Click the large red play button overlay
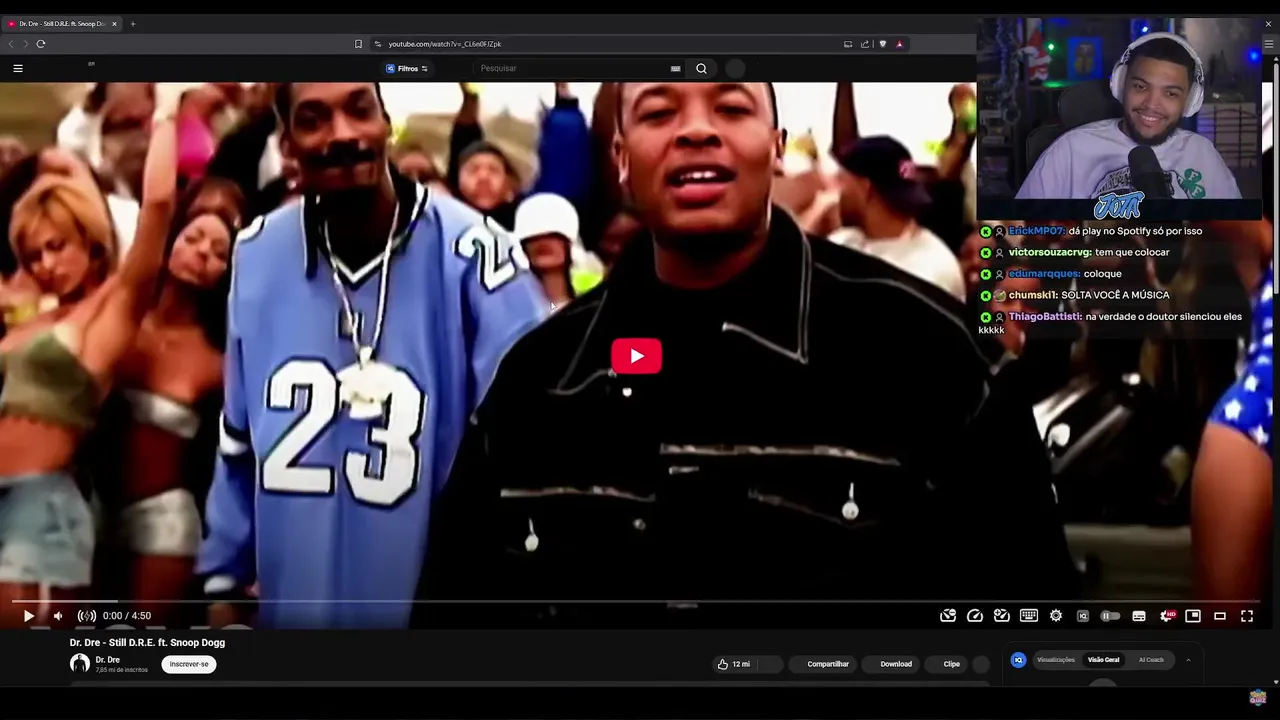1280x720 pixels. [x=636, y=356]
